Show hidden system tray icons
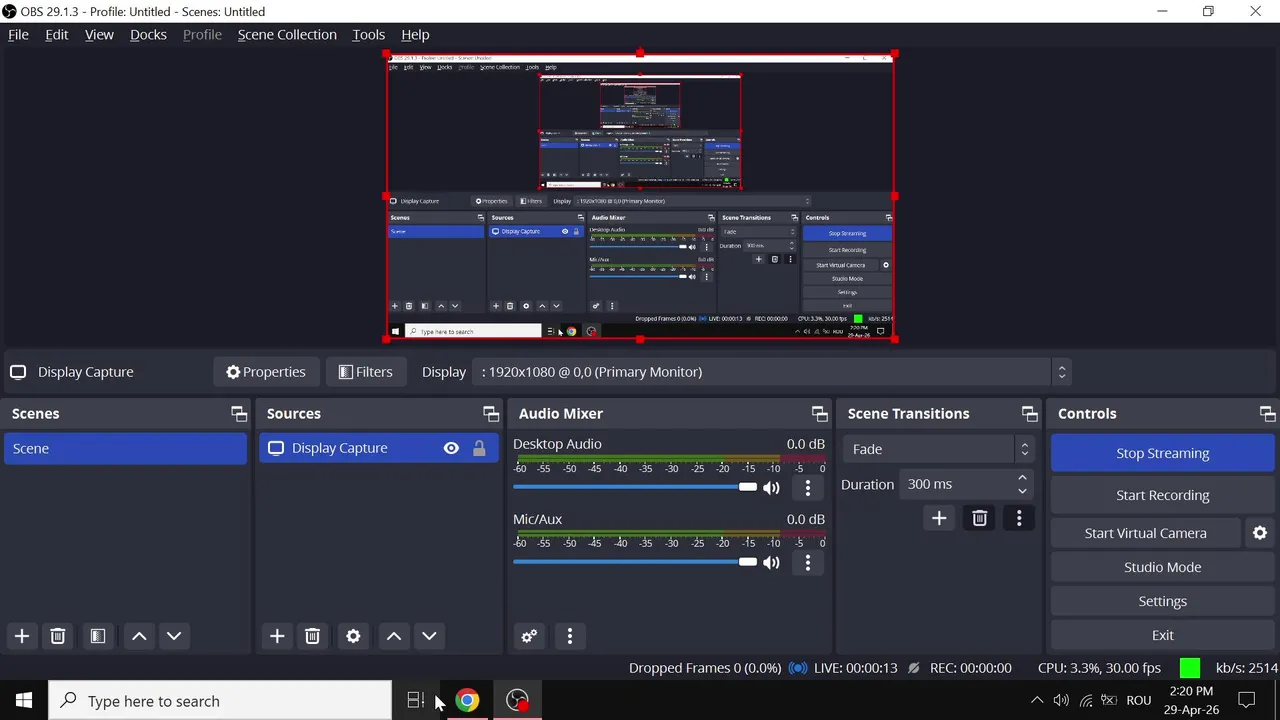Viewport: 1280px width, 720px height. click(x=1037, y=700)
